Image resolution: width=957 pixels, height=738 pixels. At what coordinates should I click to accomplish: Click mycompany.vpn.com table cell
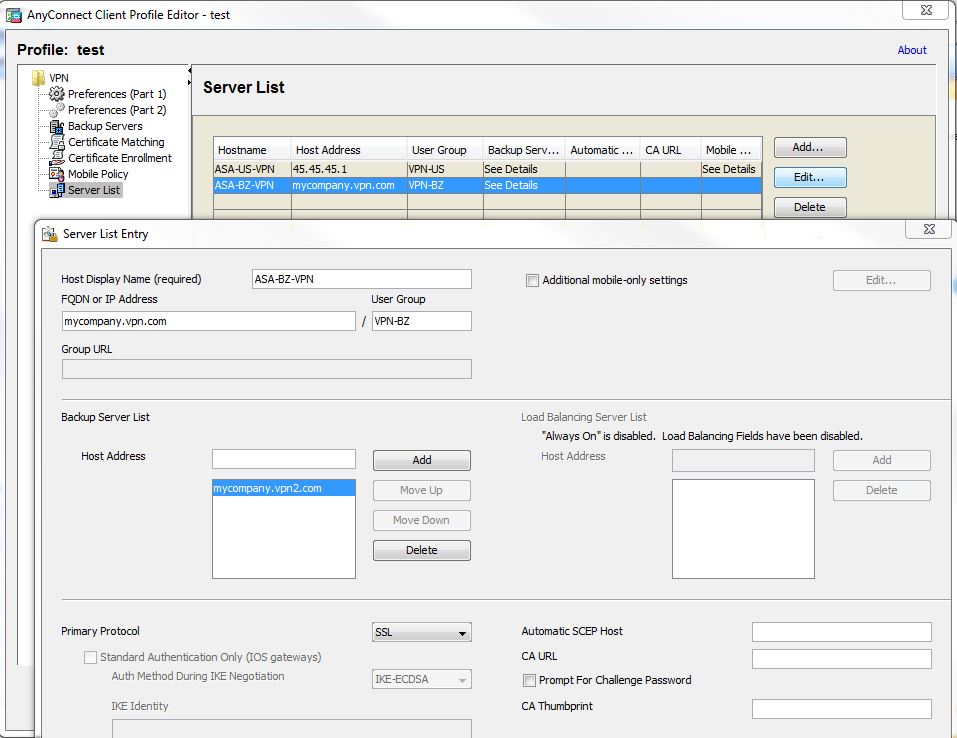click(349, 185)
